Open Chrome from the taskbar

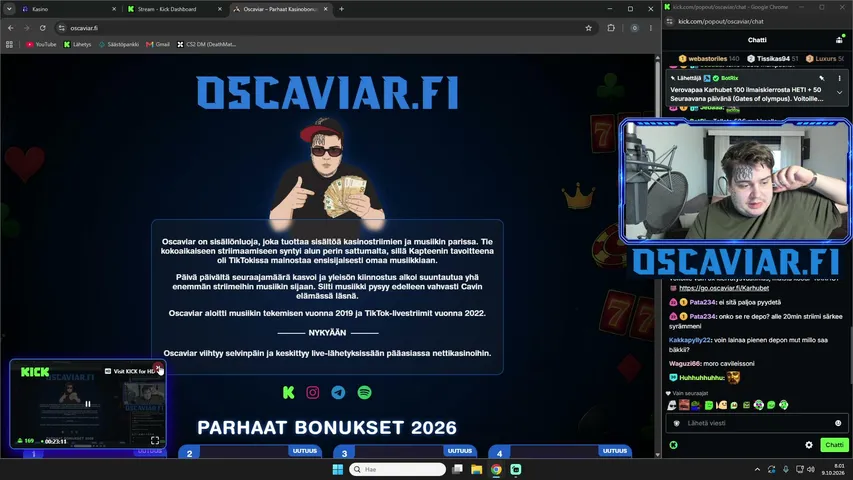(496, 469)
